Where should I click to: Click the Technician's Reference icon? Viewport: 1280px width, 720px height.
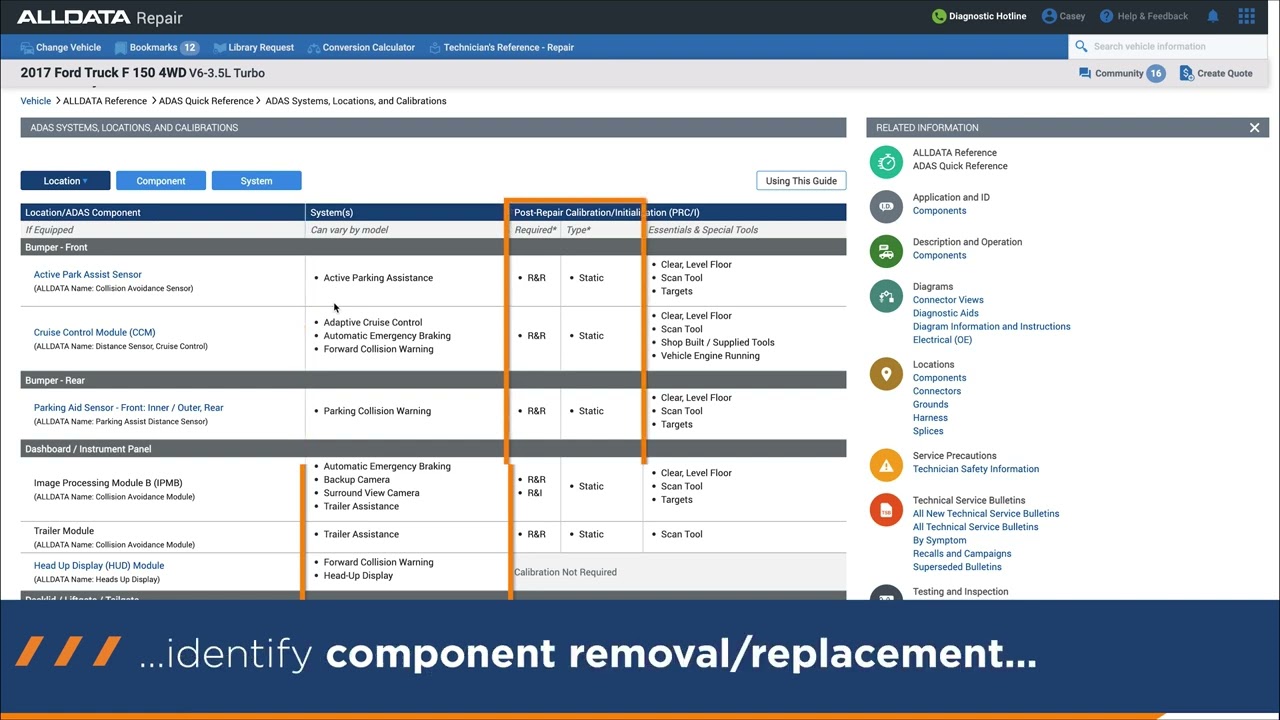(435, 47)
